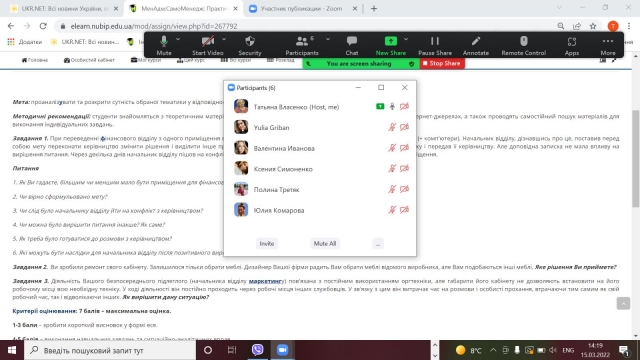The image size is (640, 360).
Task: Open Security shield menu
Action: pos(250,45)
